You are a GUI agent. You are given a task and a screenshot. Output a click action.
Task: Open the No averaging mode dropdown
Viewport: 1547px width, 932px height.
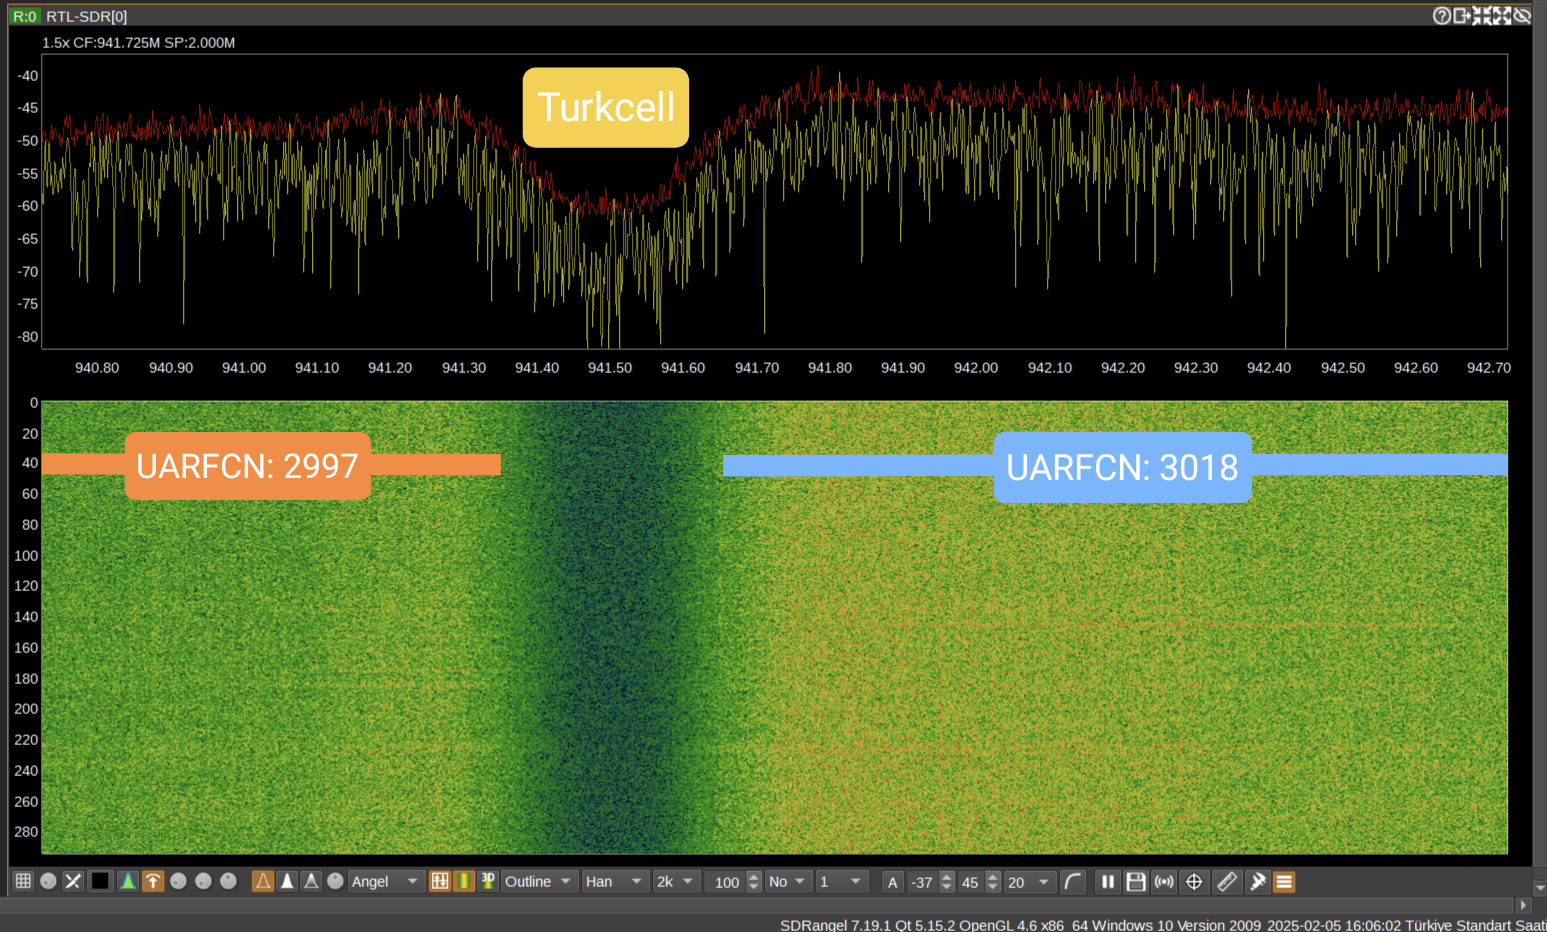pyautogui.click(x=788, y=881)
